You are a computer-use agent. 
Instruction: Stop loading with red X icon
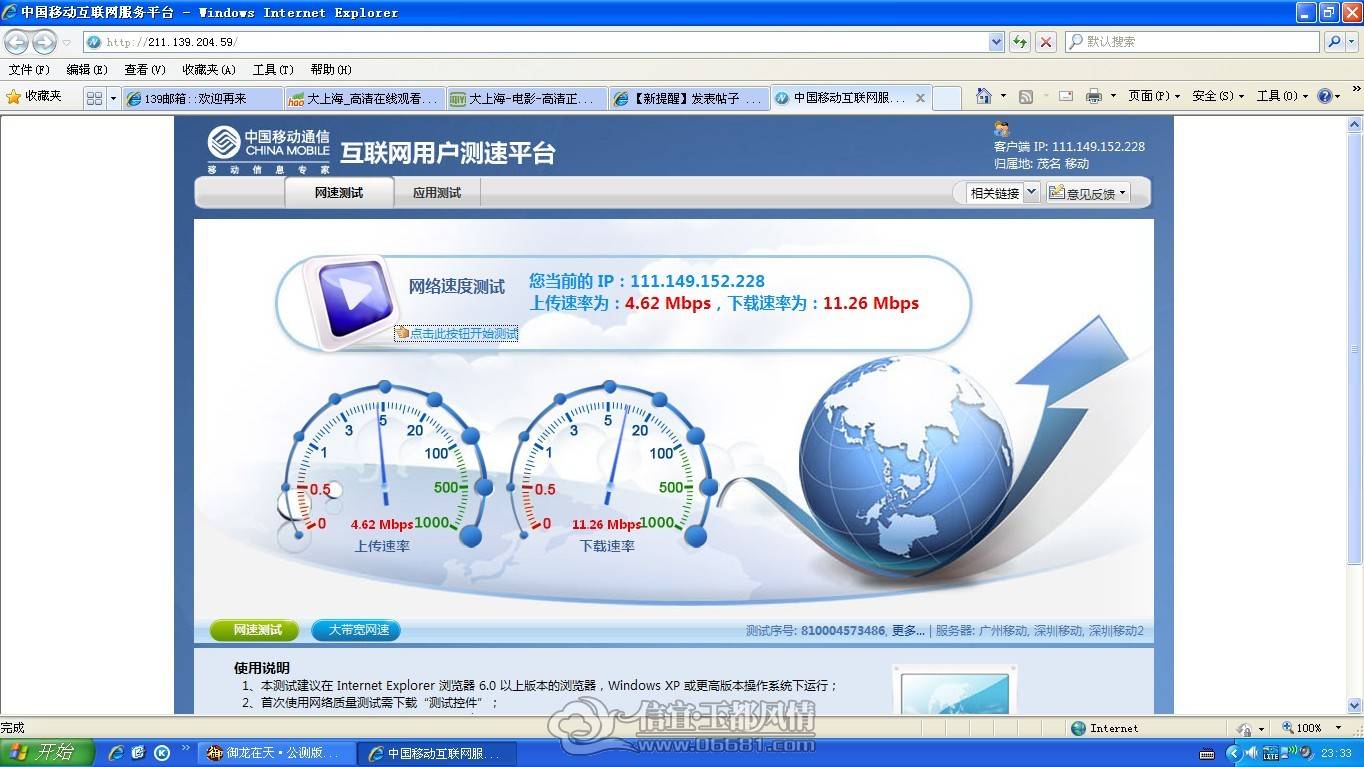pyautogui.click(x=1046, y=42)
